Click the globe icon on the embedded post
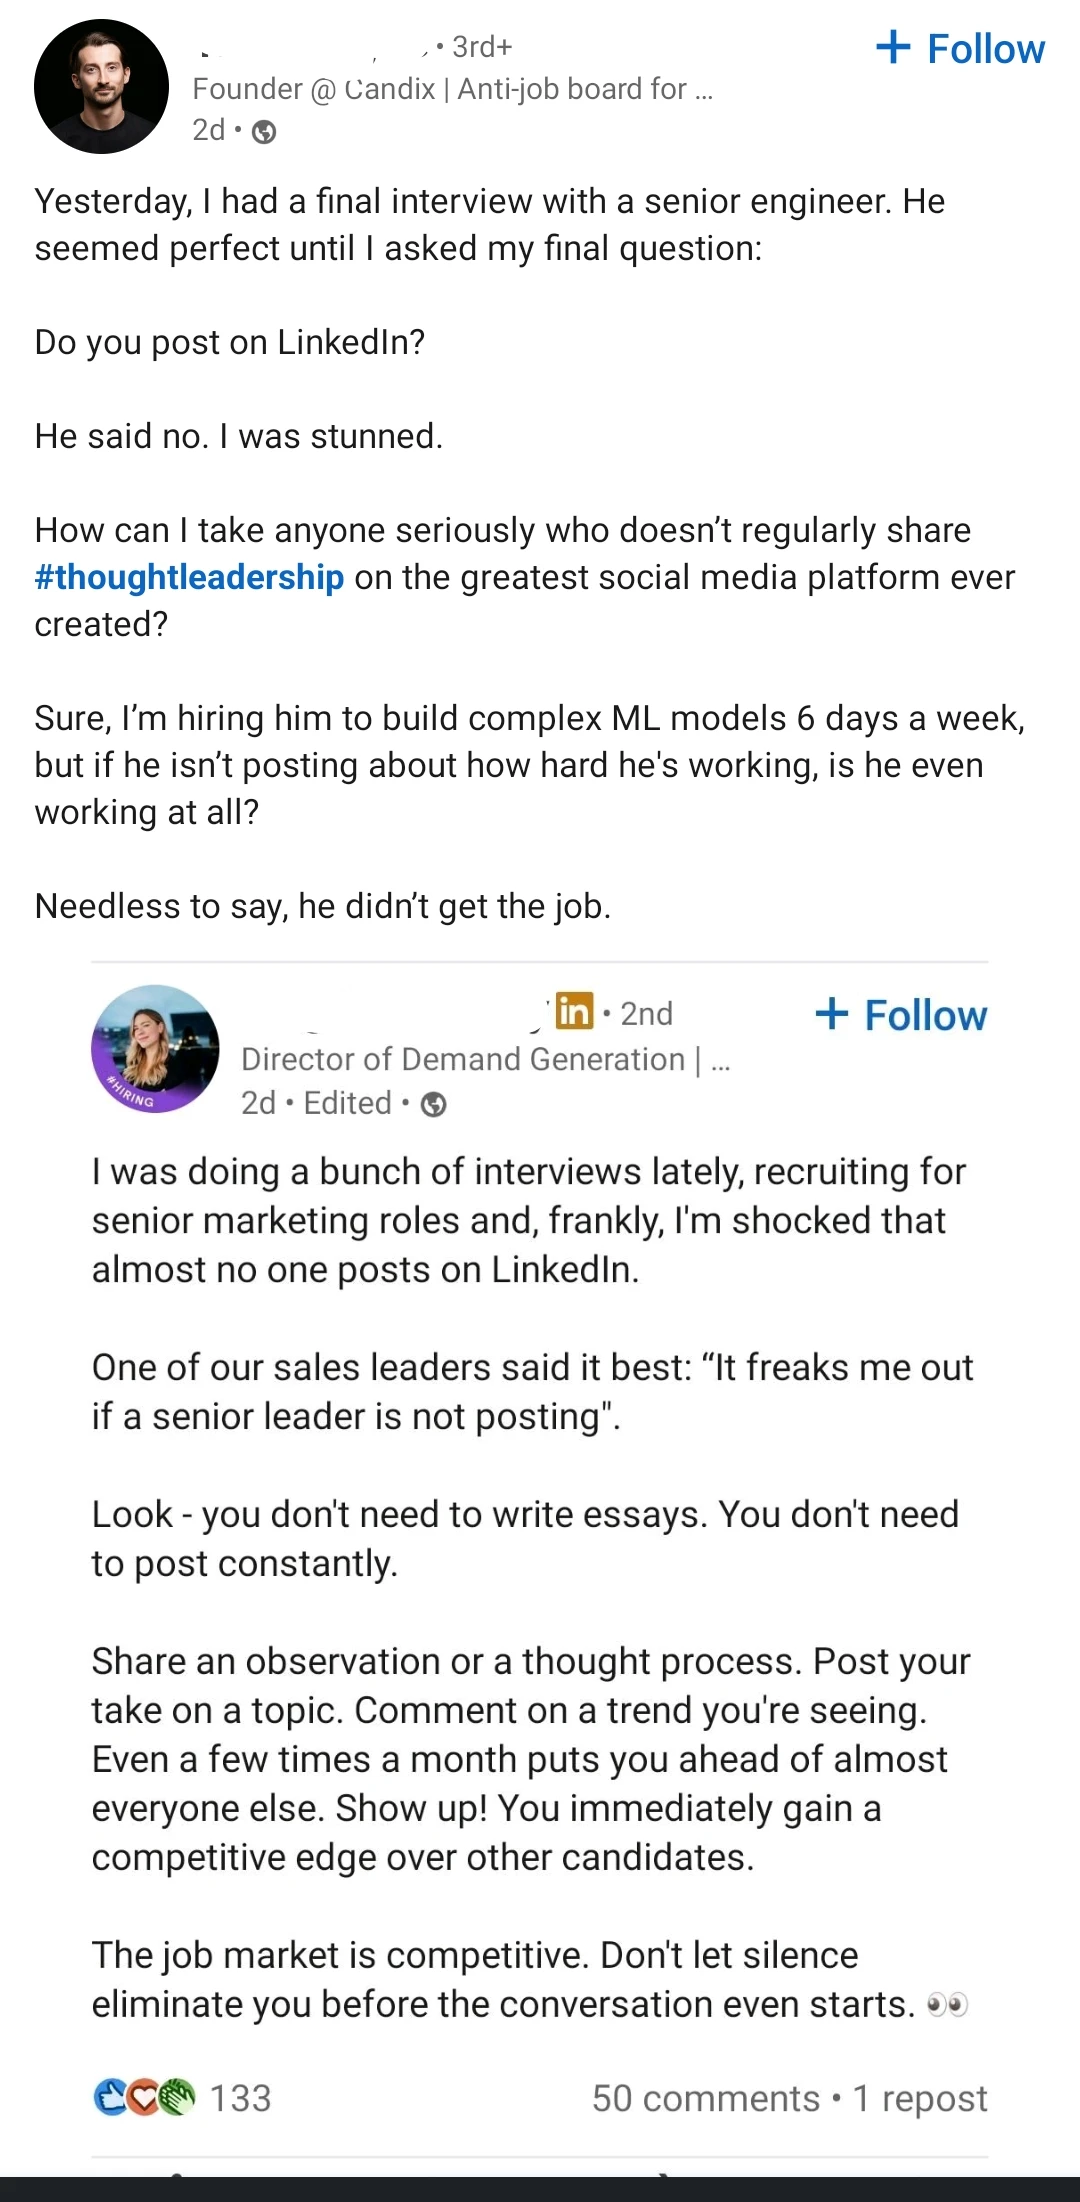Viewport: 1080px width, 2202px height. (433, 1103)
